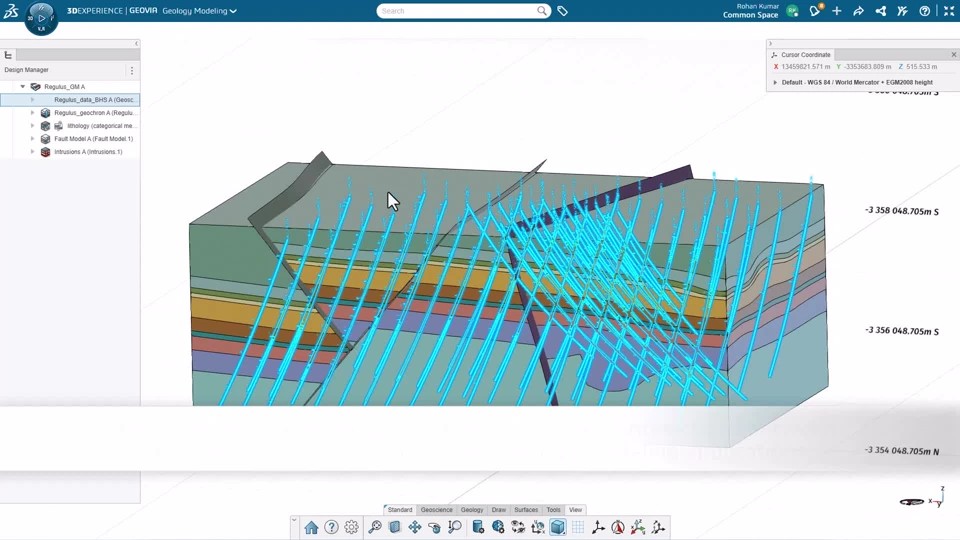
Task: Click the black axis triad tool
Action: [x=598, y=527]
